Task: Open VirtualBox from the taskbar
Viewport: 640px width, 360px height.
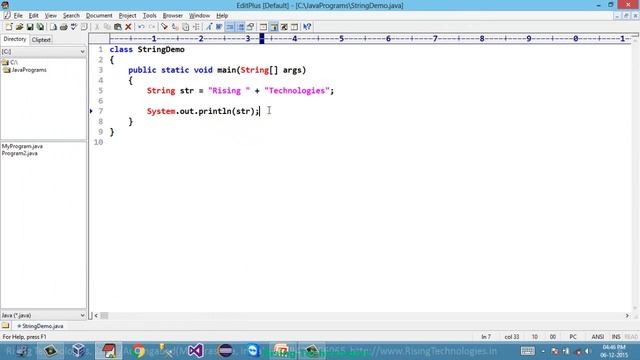Action: pos(79,351)
